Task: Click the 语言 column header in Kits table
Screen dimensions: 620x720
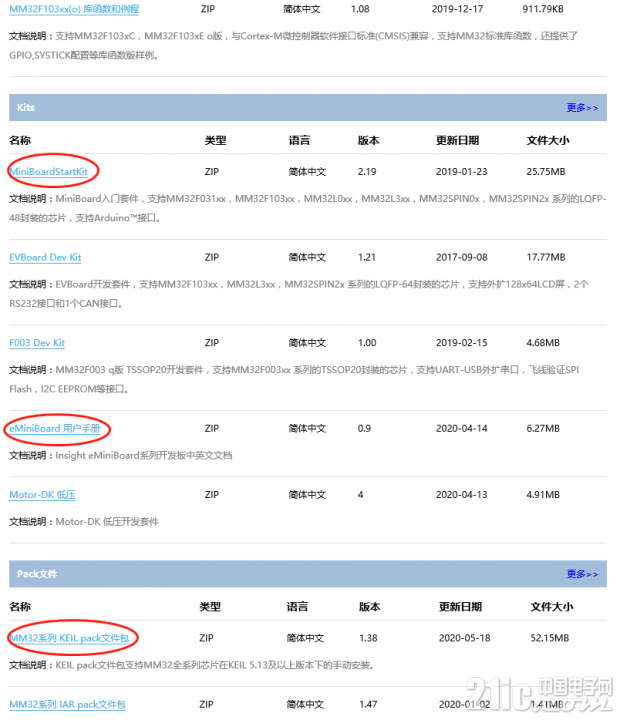Action: tap(299, 141)
